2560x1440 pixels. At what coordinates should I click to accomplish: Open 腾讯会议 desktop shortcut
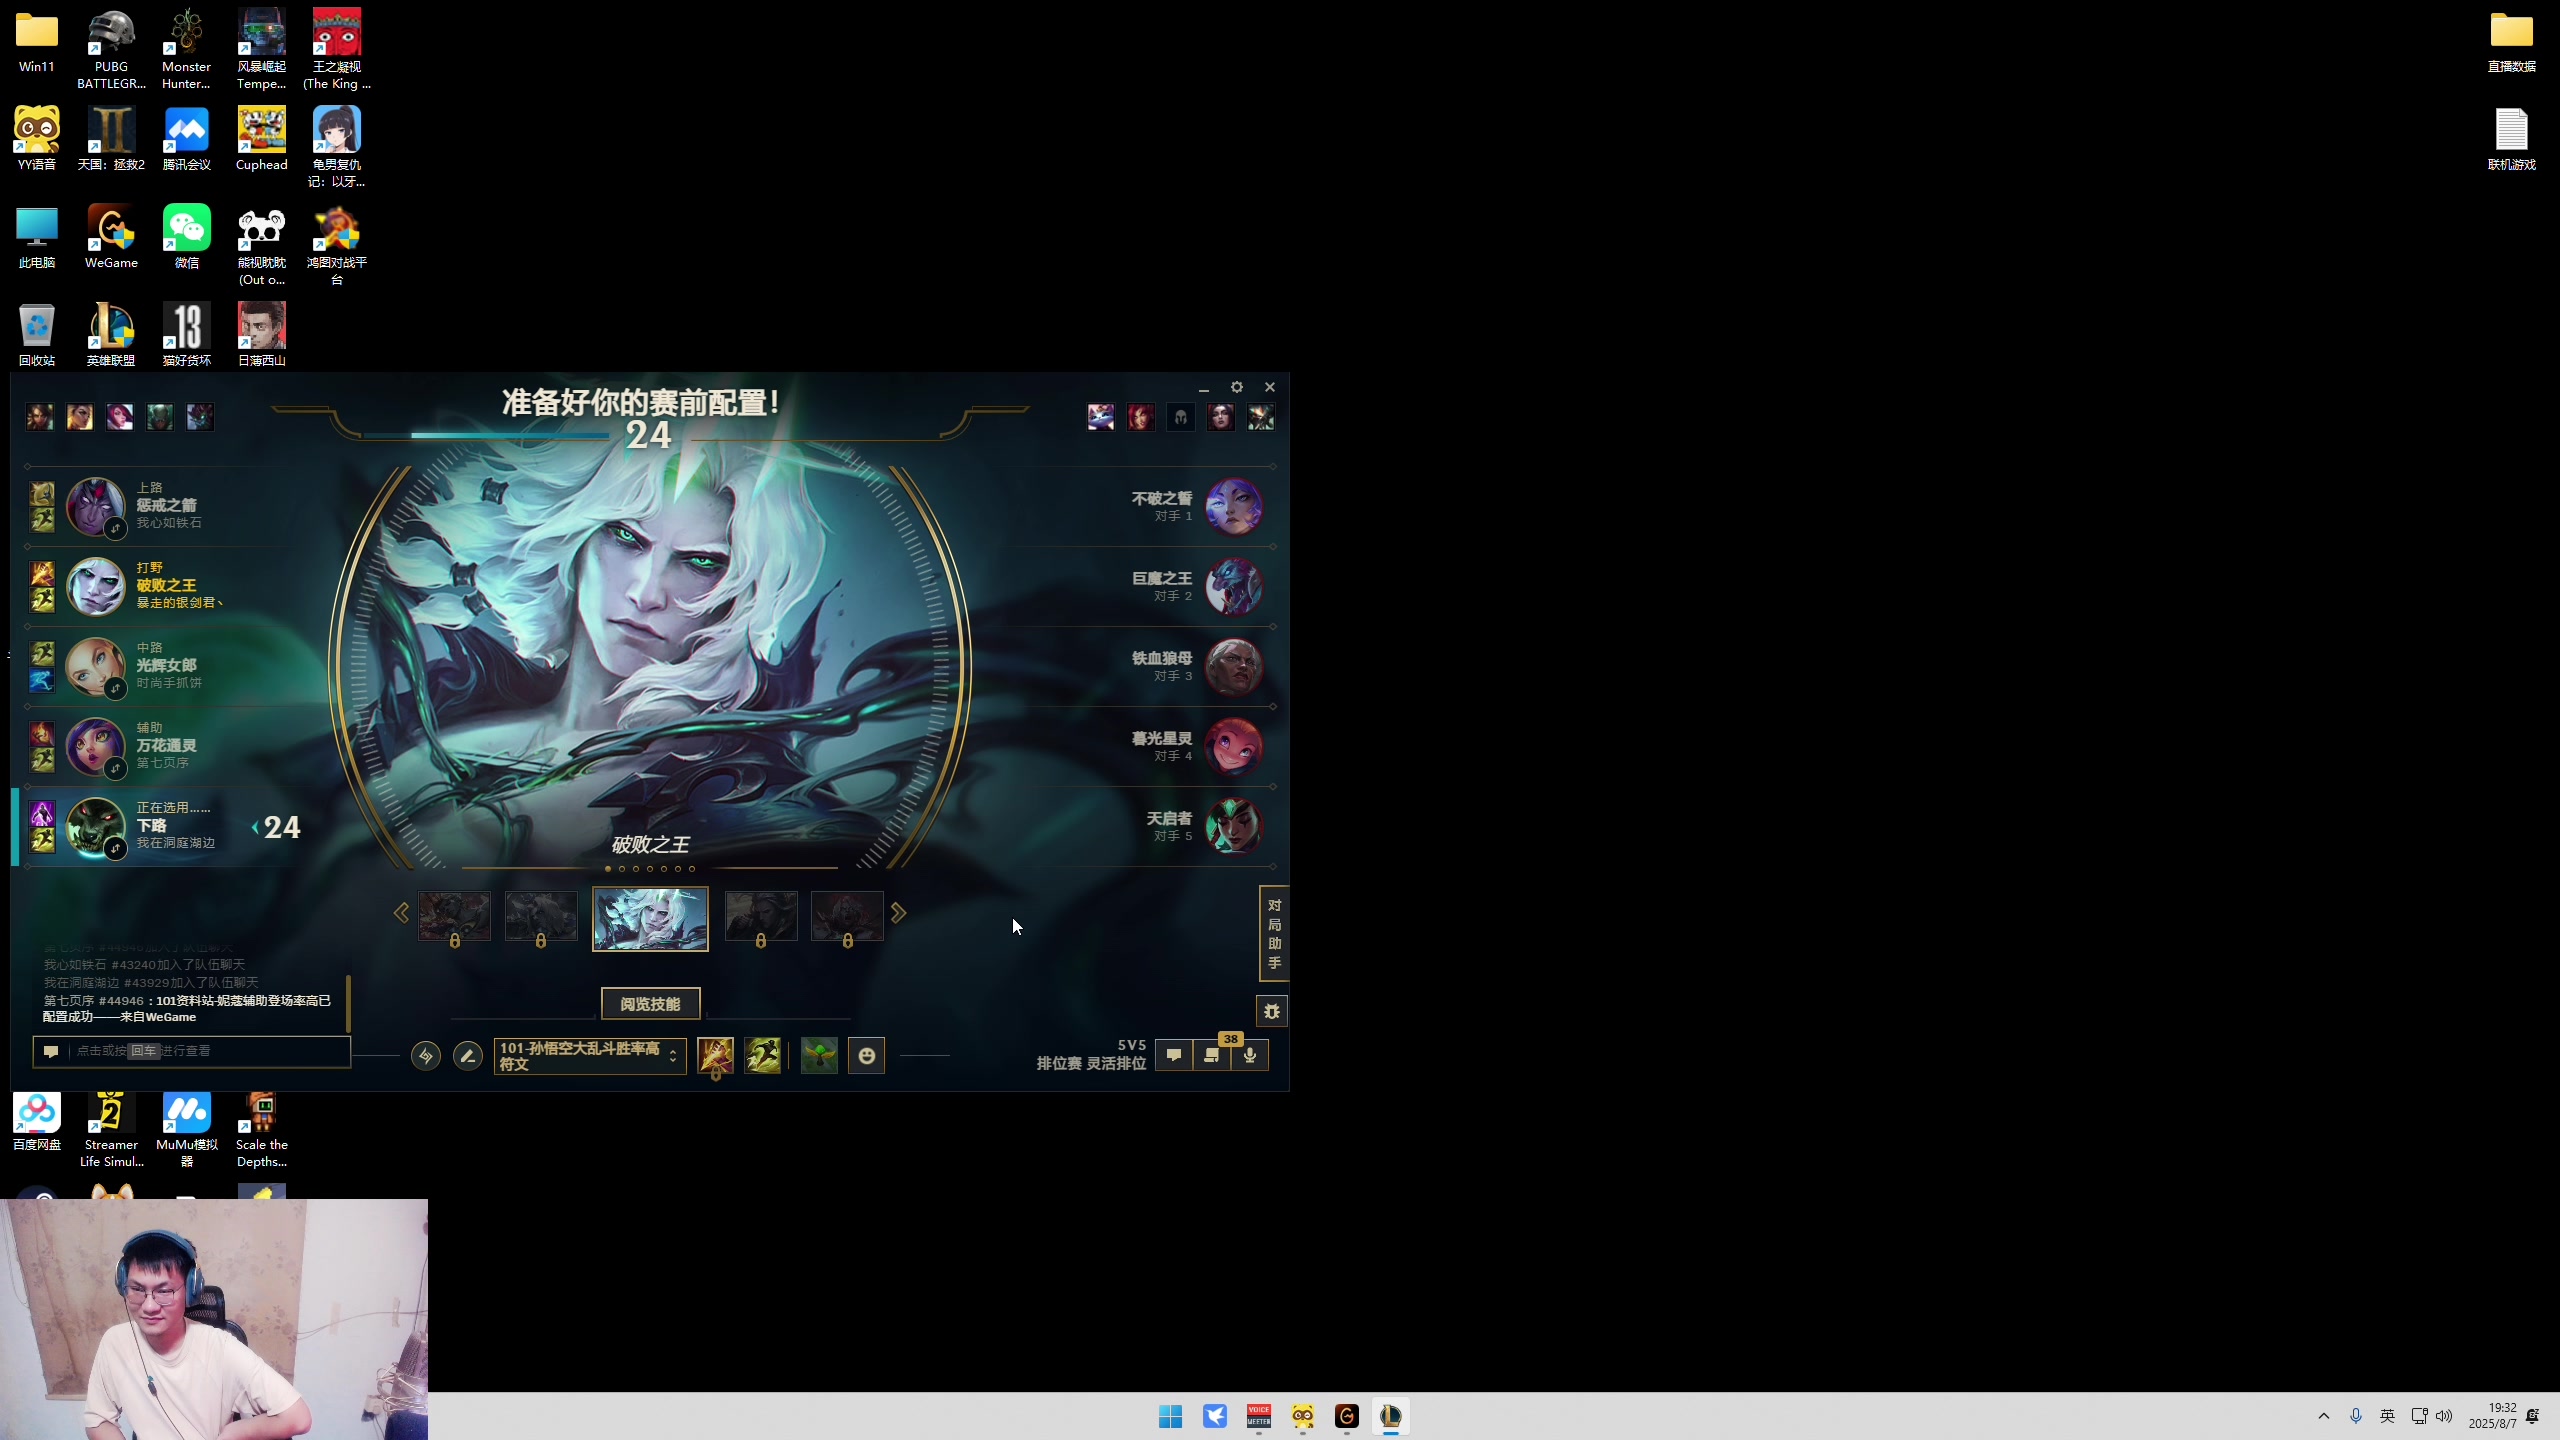187,139
